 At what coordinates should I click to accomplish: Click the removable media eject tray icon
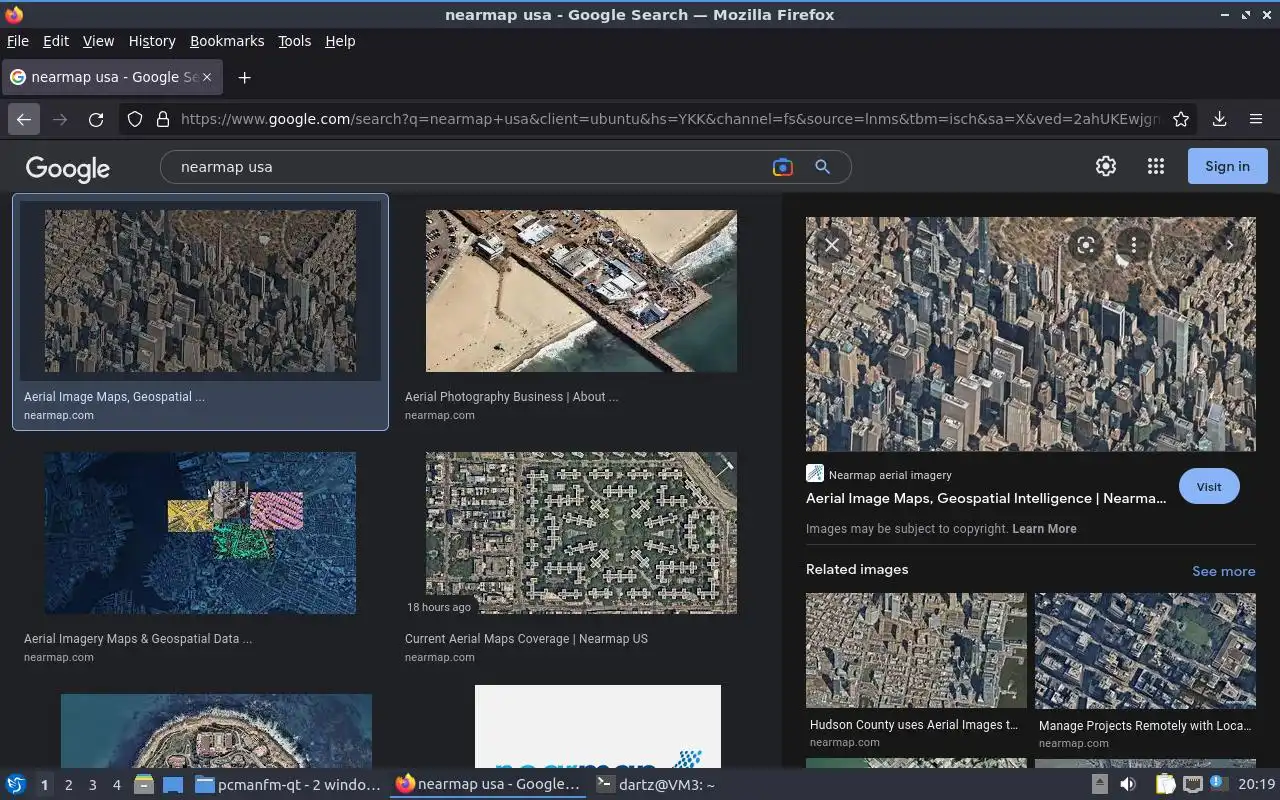click(1099, 785)
